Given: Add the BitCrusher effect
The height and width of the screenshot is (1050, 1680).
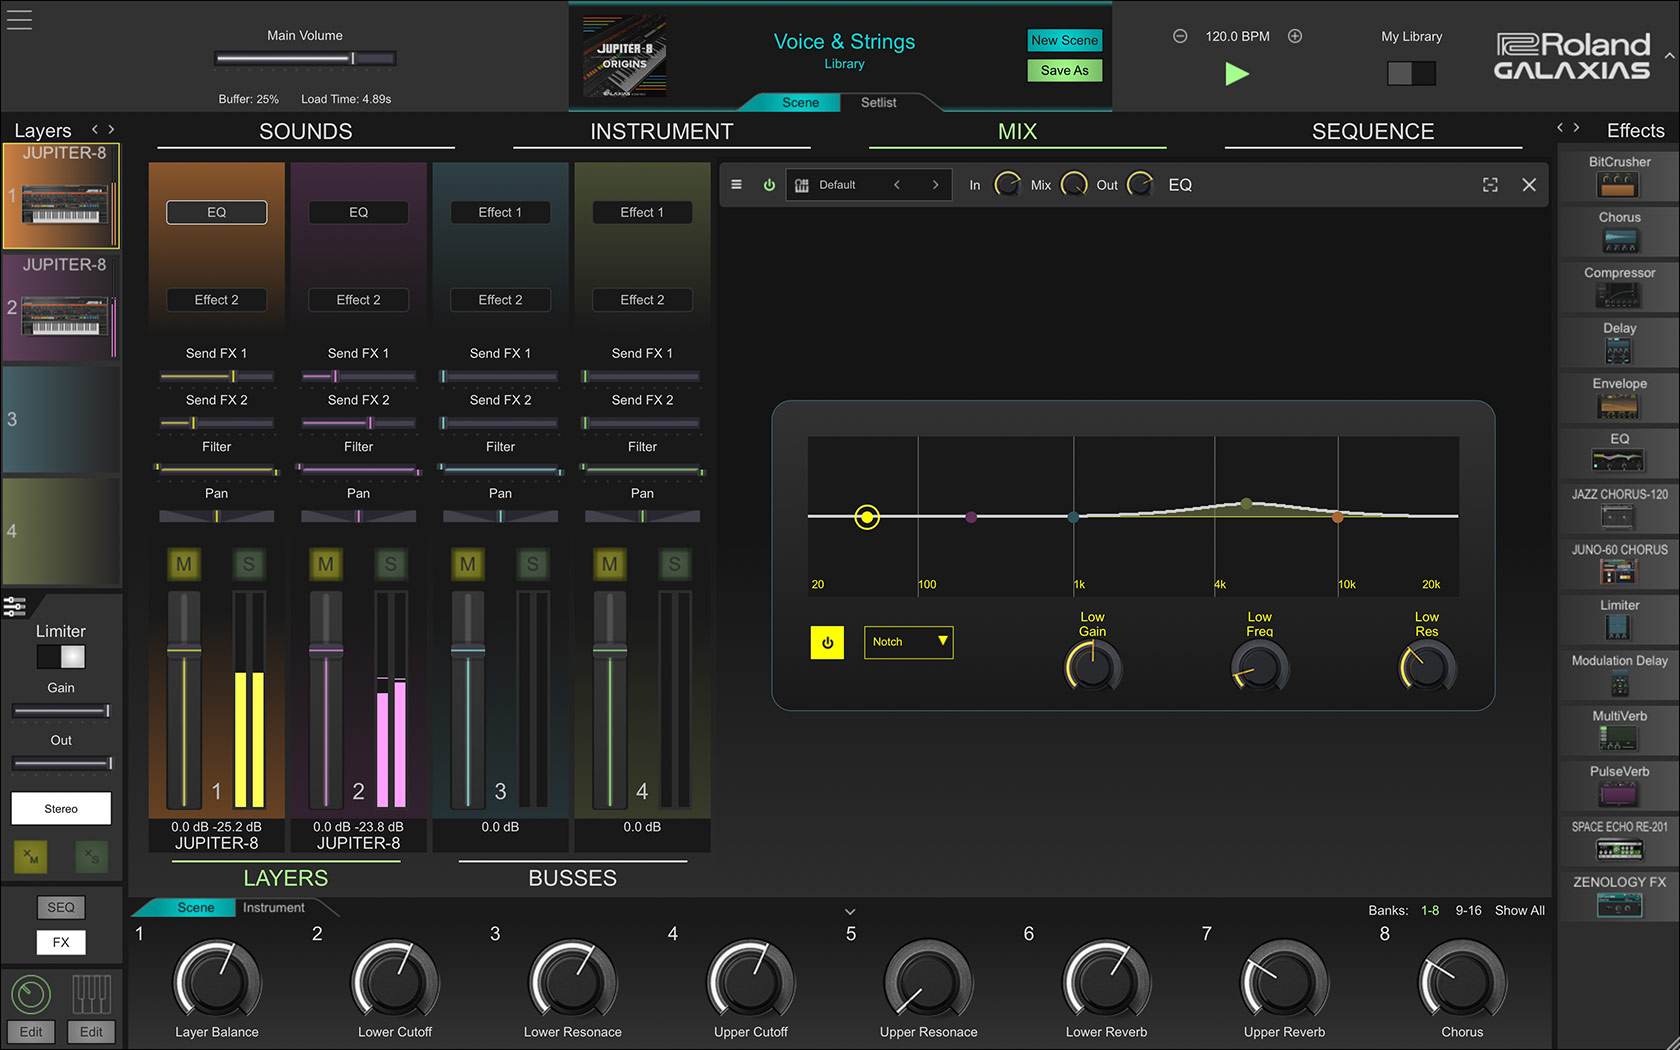Looking at the screenshot, I should point(1618,176).
